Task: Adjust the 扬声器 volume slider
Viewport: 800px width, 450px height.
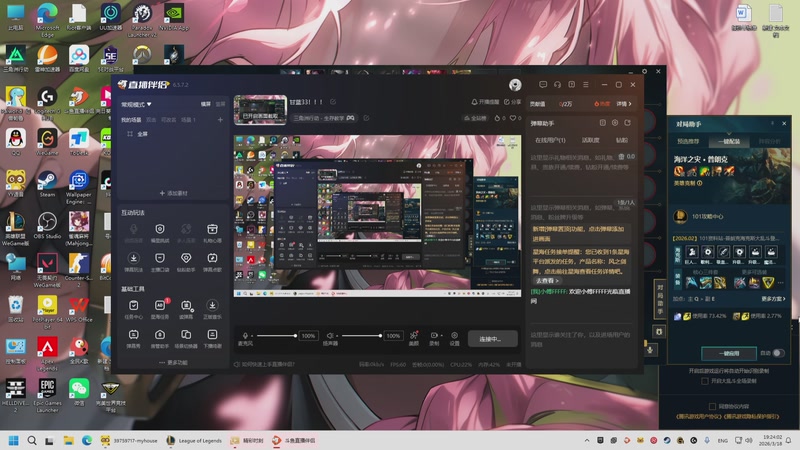Action: tap(362, 336)
